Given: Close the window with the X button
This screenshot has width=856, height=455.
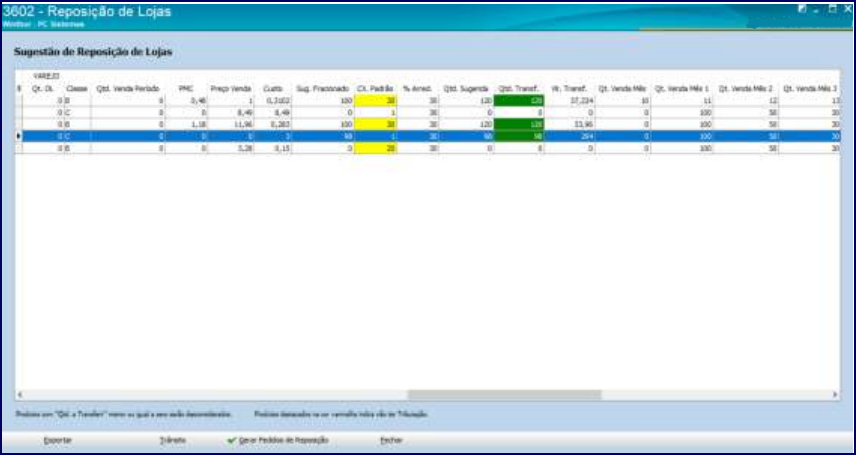Looking at the screenshot, I should click(x=847, y=9).
